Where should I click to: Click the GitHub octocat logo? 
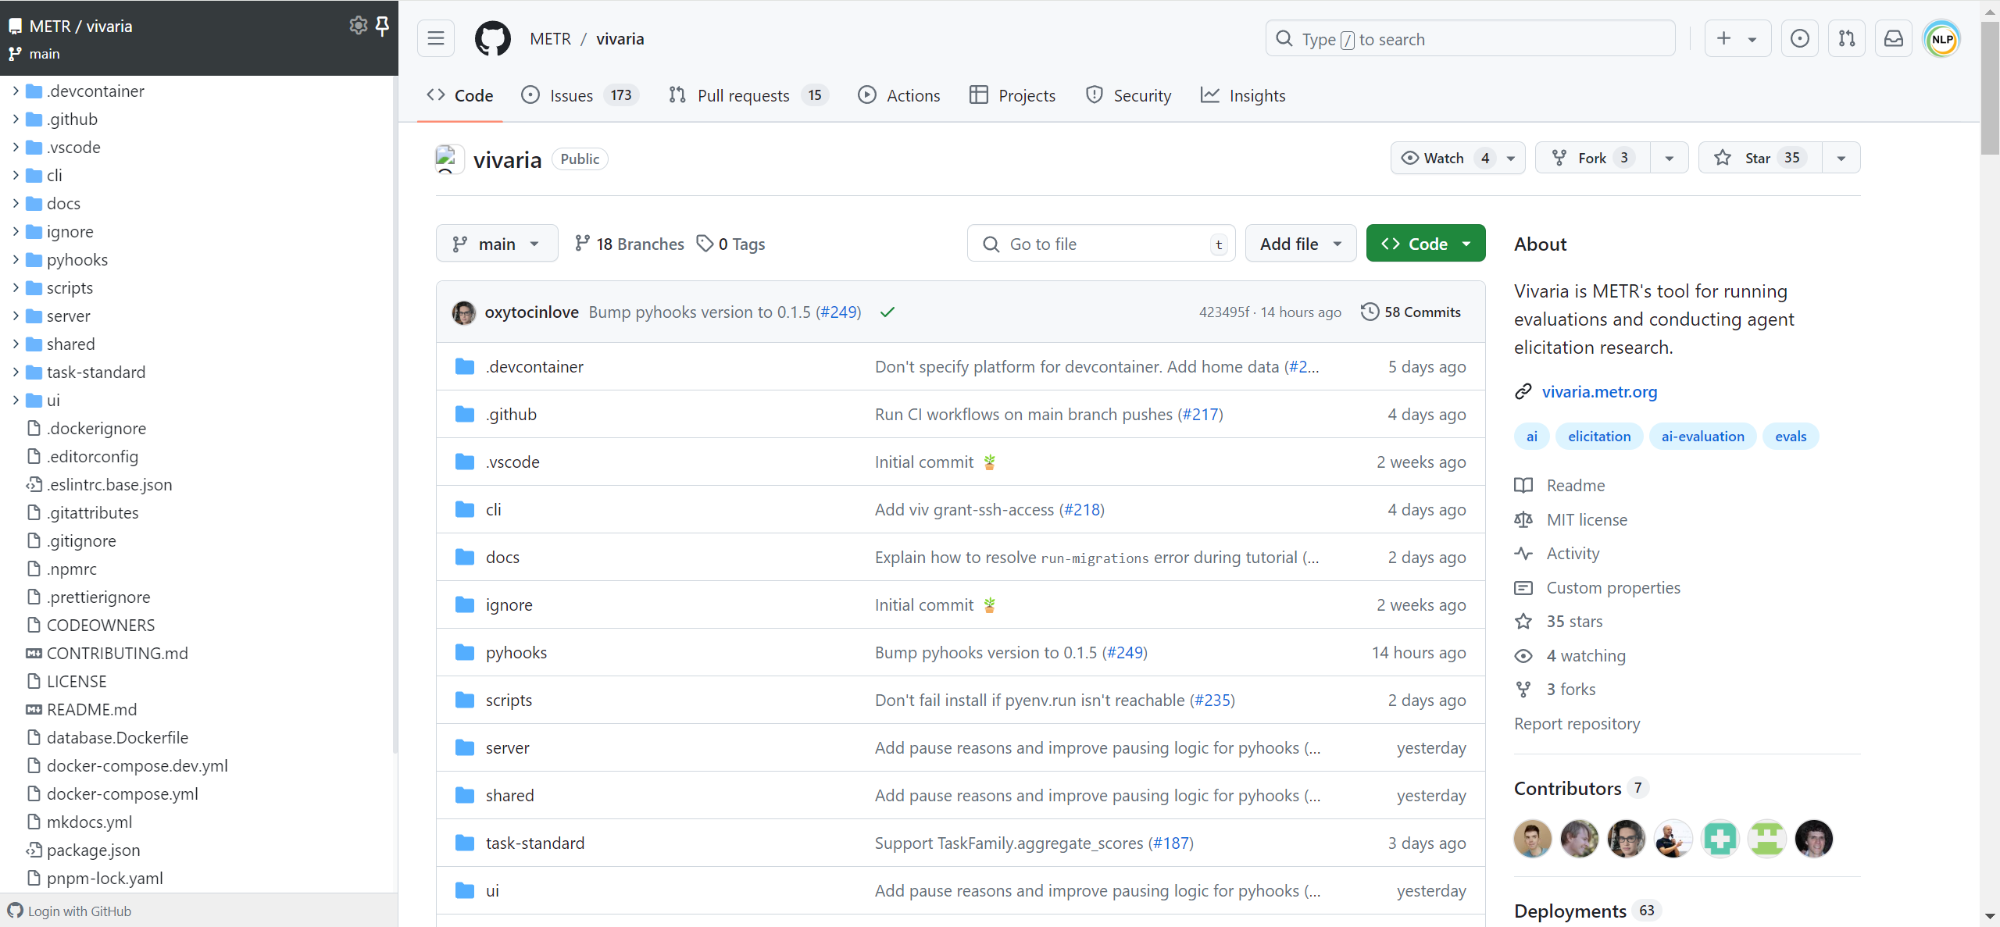click(x=492, y=39)
